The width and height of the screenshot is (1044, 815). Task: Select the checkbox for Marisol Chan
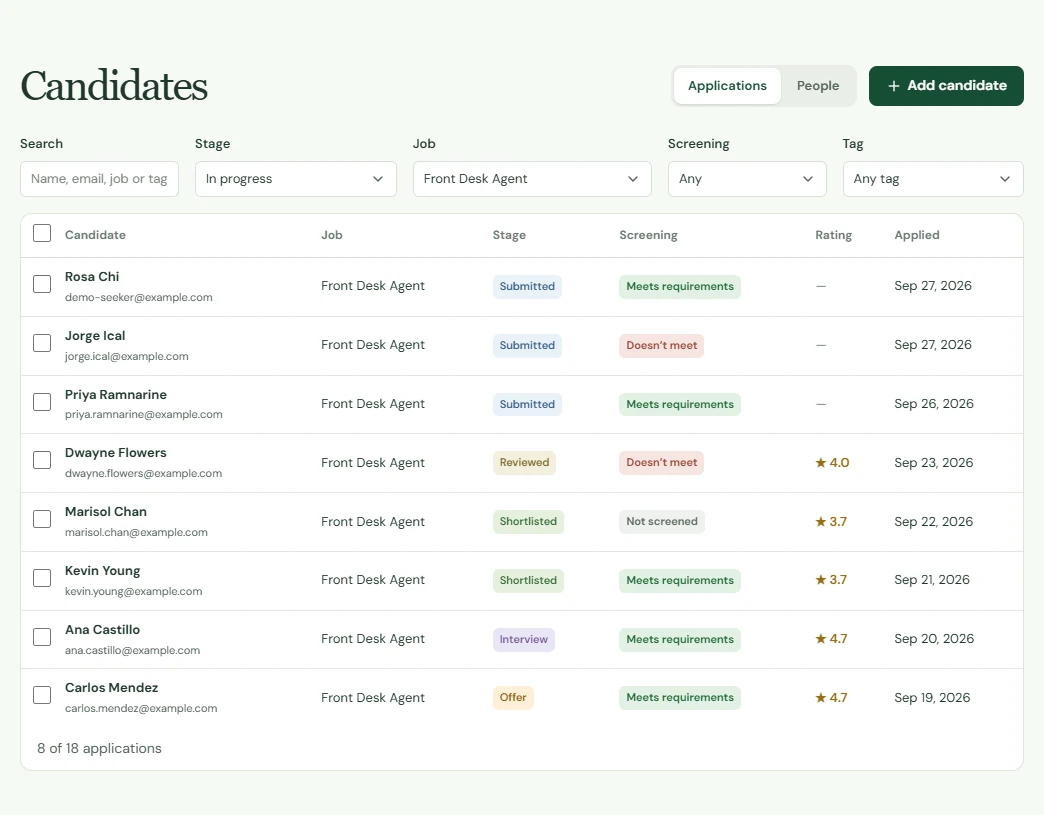[42, 519]
